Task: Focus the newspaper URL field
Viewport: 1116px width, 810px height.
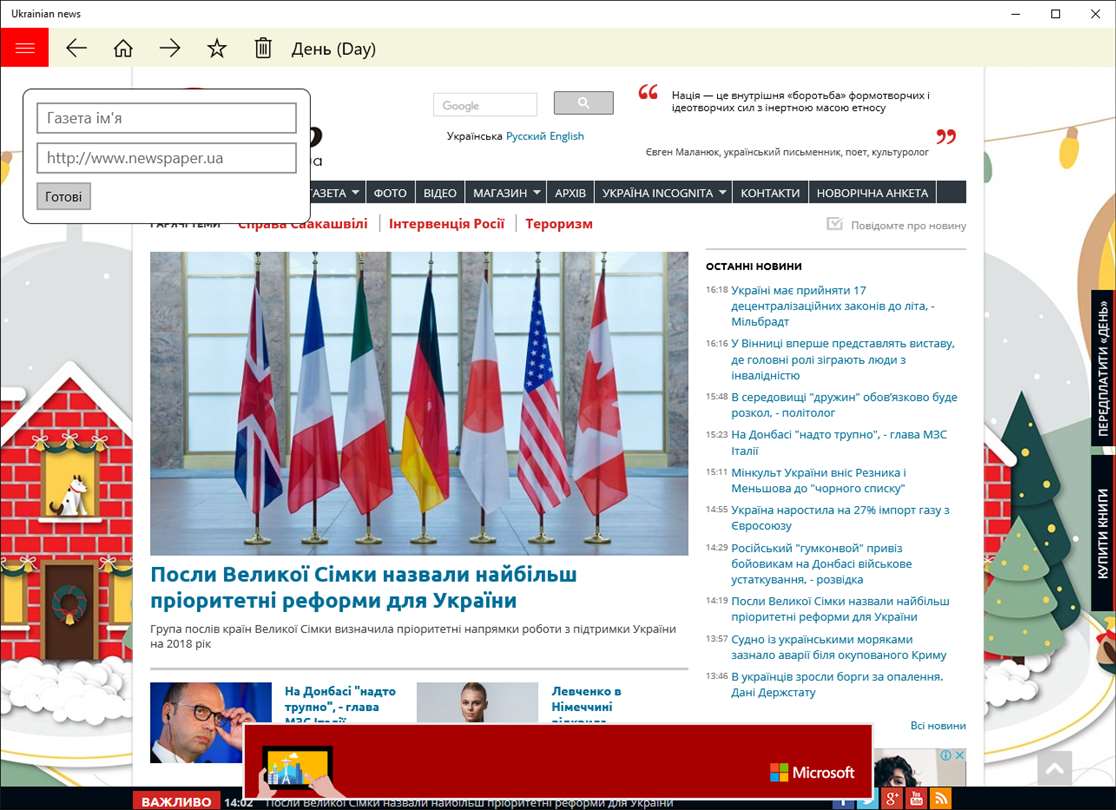Action: point(167,158)
